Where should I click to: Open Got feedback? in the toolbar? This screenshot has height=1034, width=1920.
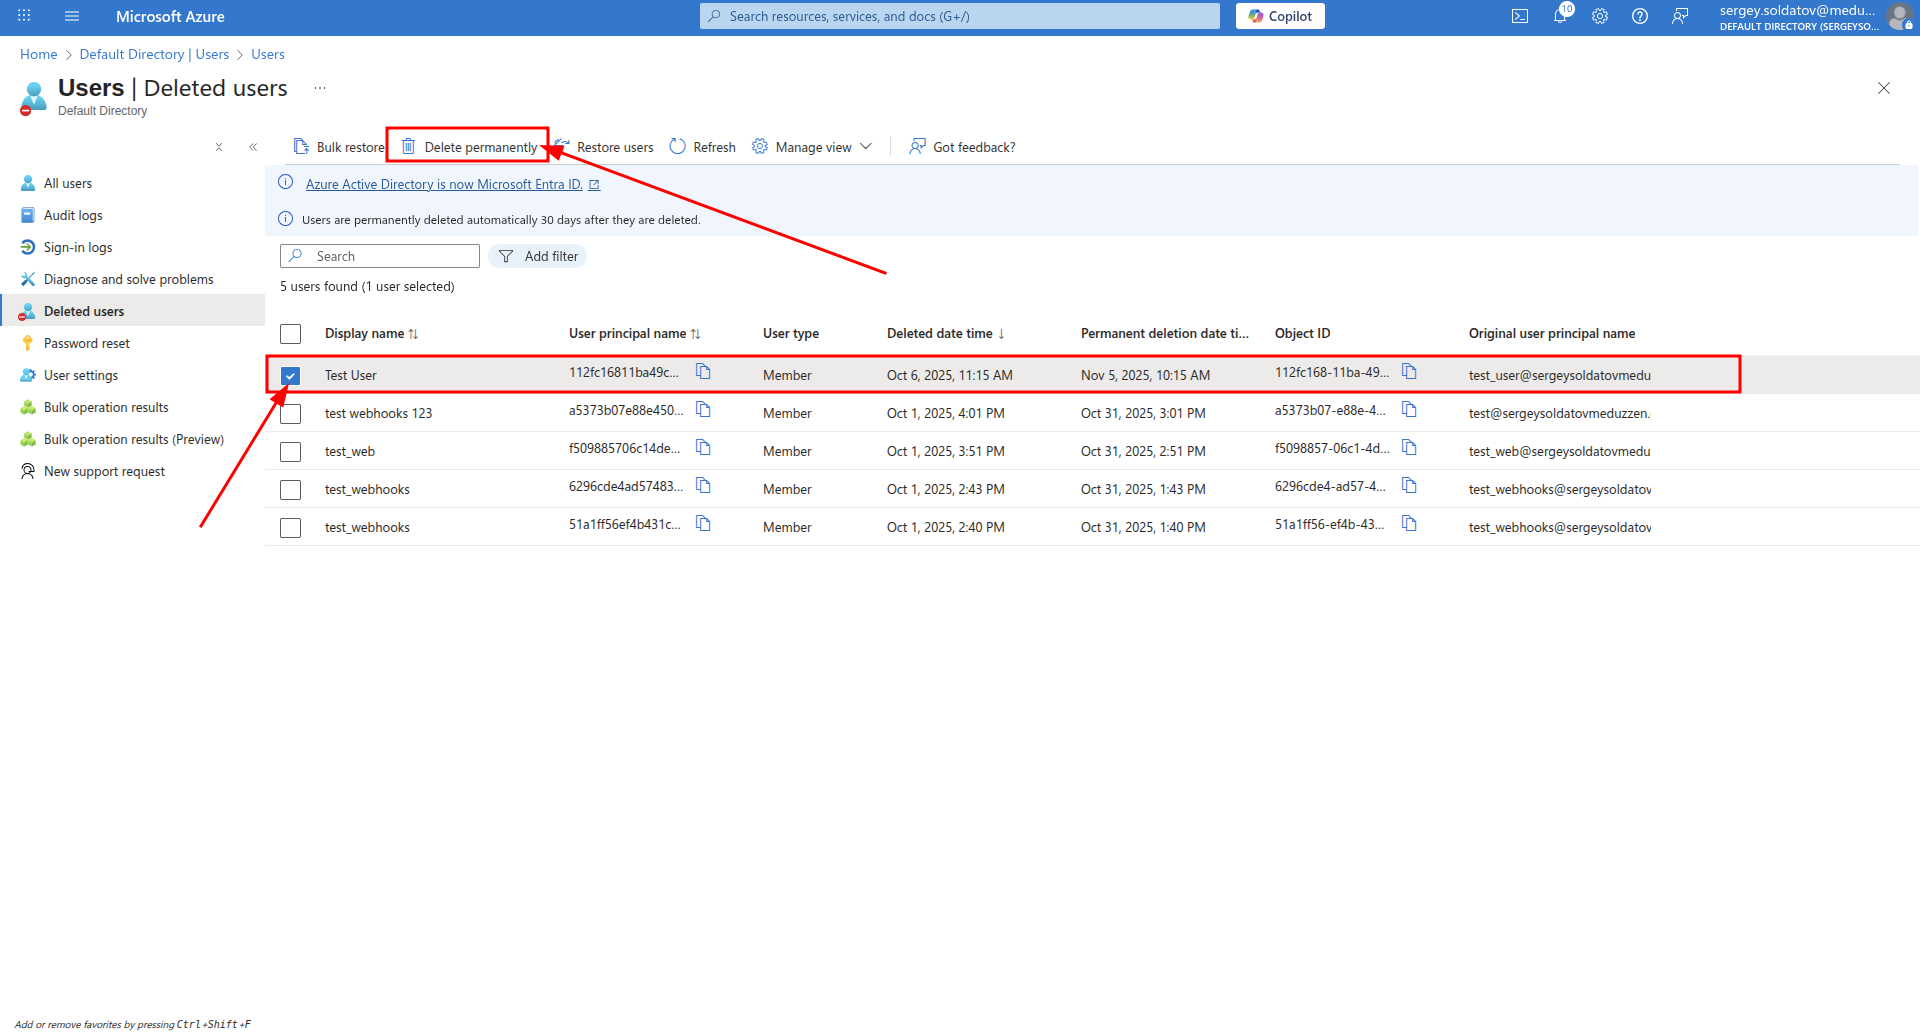coord(962,147)
